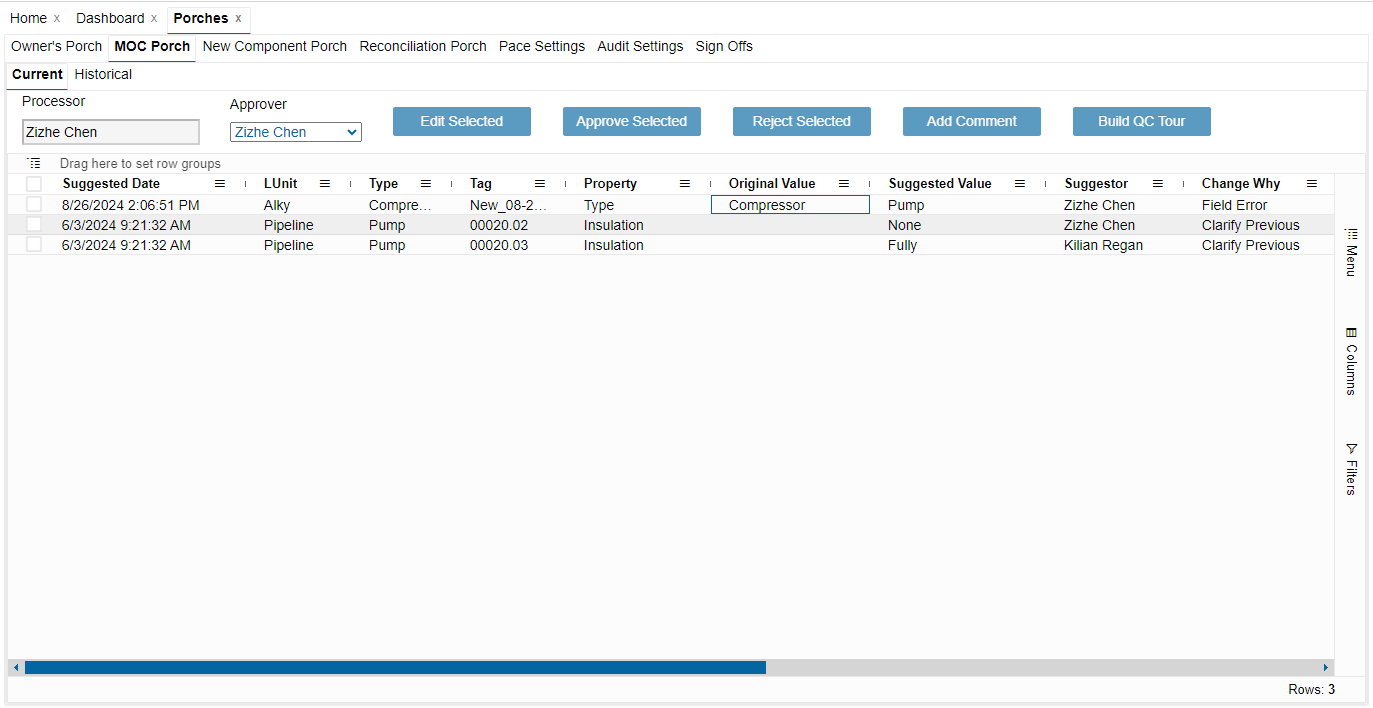Toggle the select-all header checkbox
This screenshot has height=708, width=1373.
click(x=35, y=184)
